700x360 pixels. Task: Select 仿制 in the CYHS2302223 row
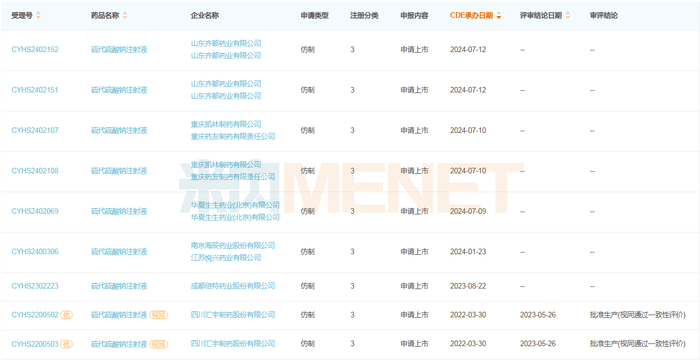(308, 286)
